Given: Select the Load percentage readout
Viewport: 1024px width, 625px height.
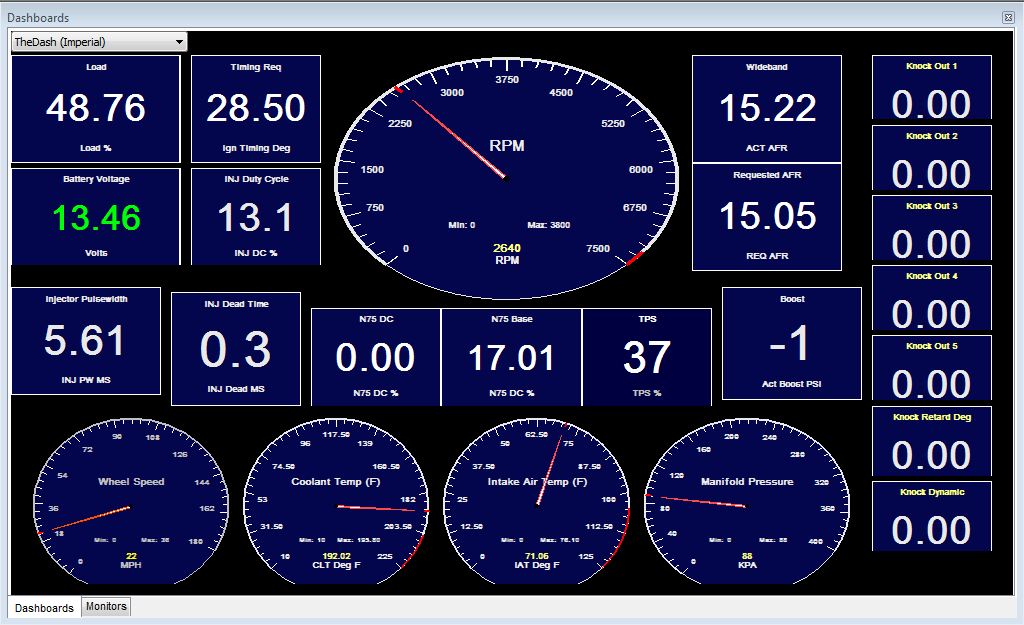Looking at the screenshot, I should tap(96, 108).
